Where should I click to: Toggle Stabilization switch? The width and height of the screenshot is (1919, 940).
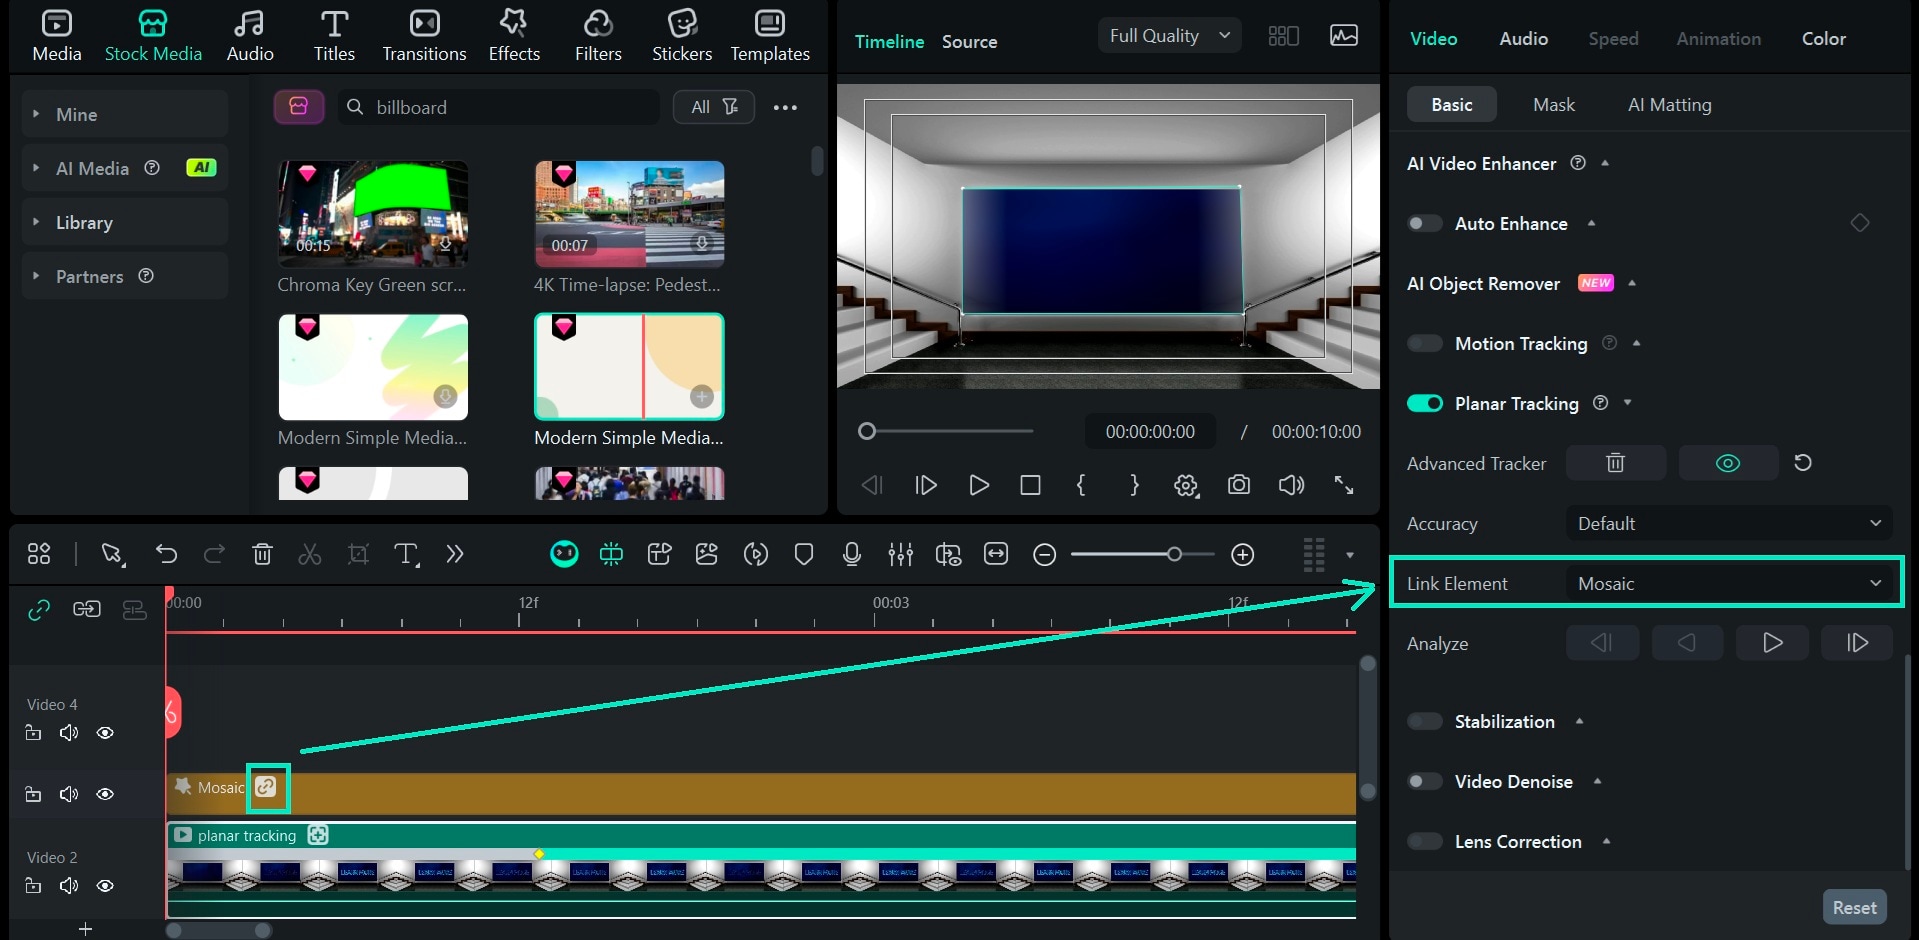pyautogui.click(x=1425, y=722)
